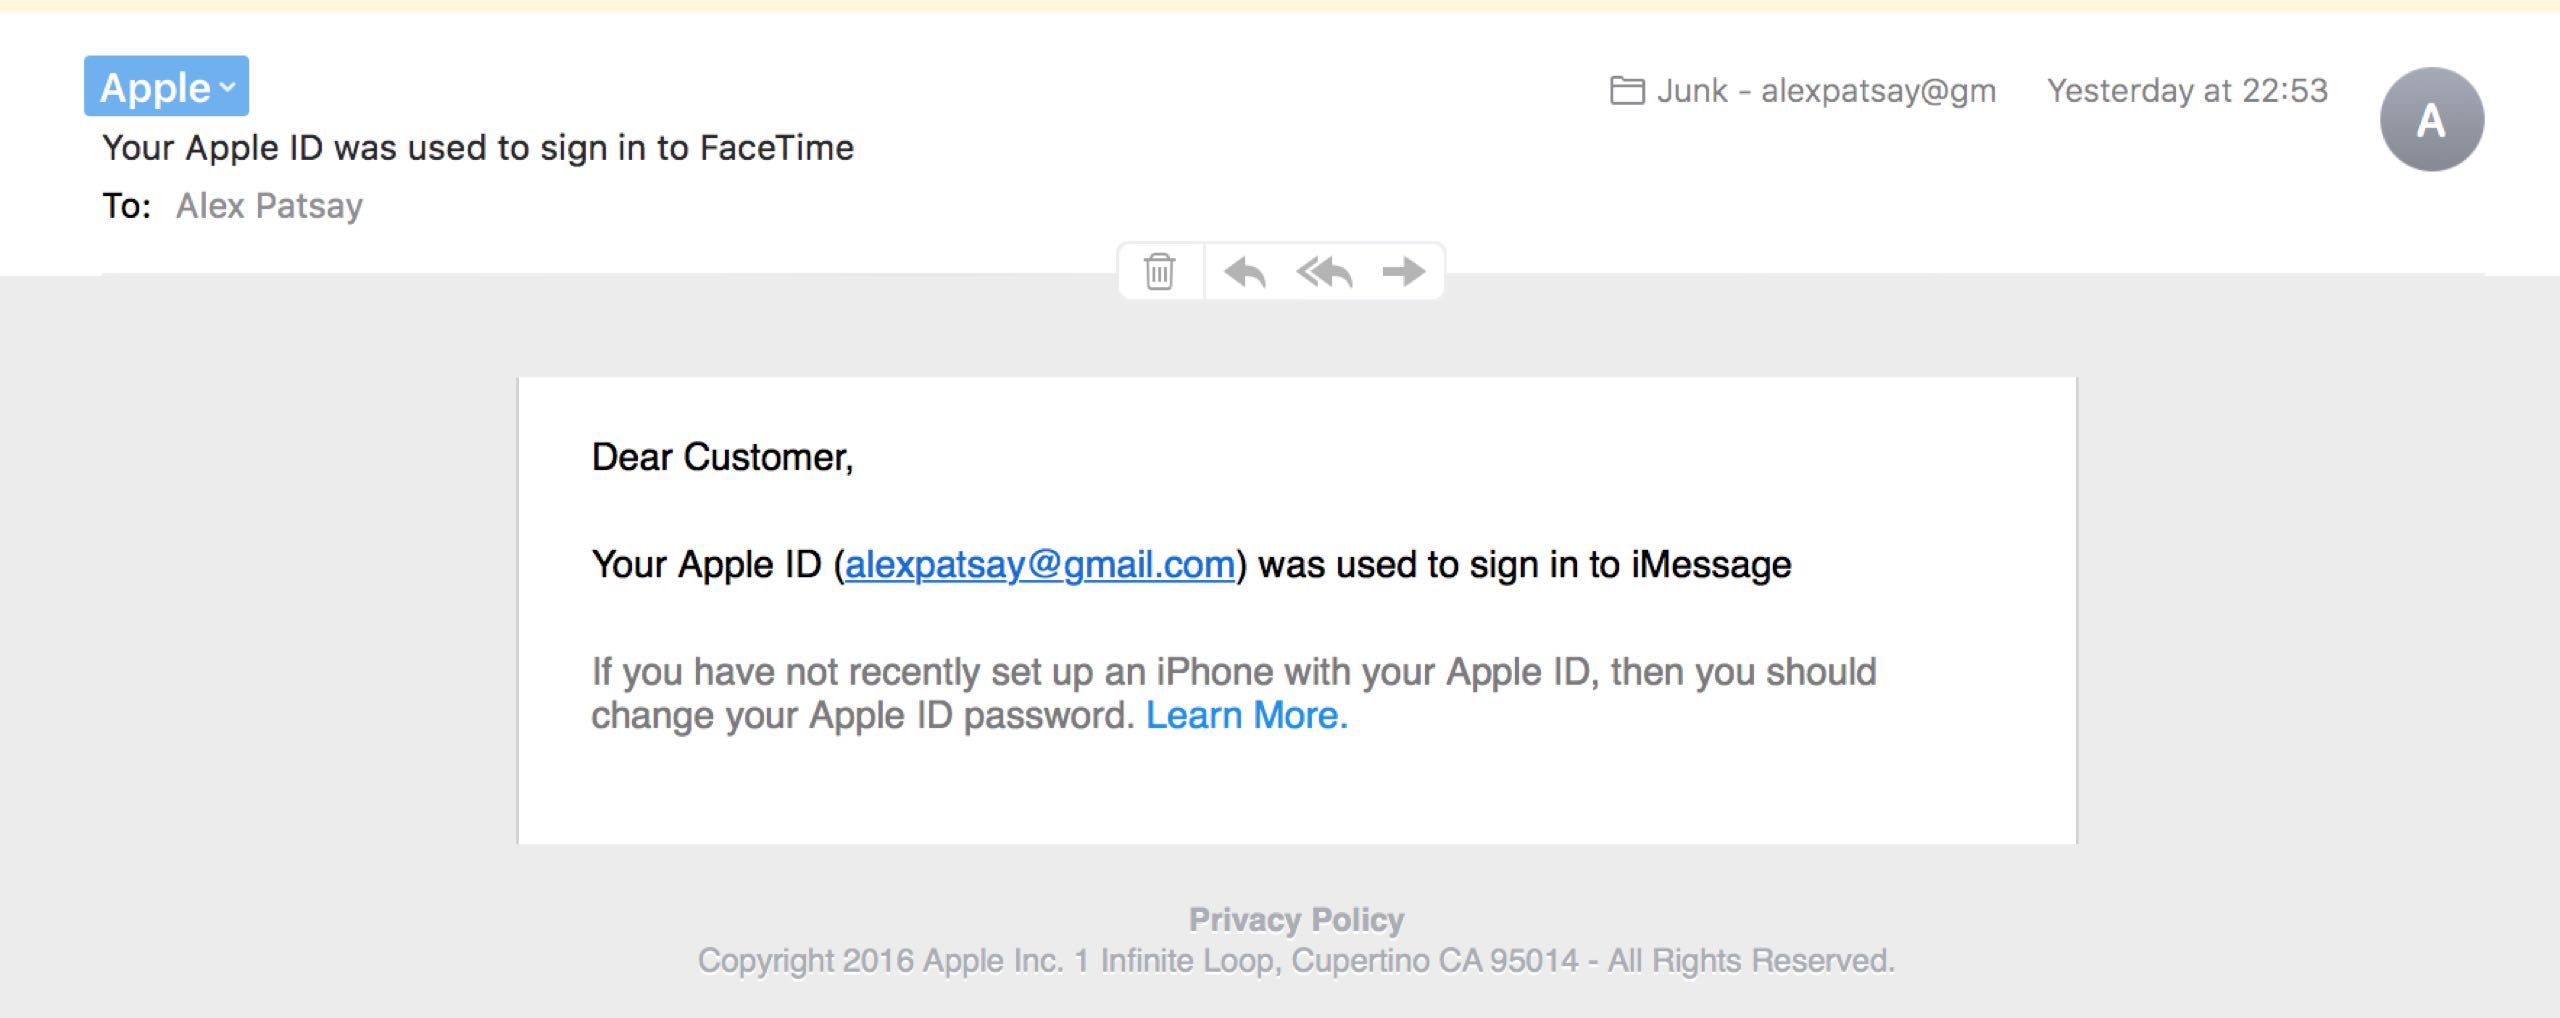Forward this message with the right arrow
Screen dimensions: 2560x1018
coord(1404,271)
